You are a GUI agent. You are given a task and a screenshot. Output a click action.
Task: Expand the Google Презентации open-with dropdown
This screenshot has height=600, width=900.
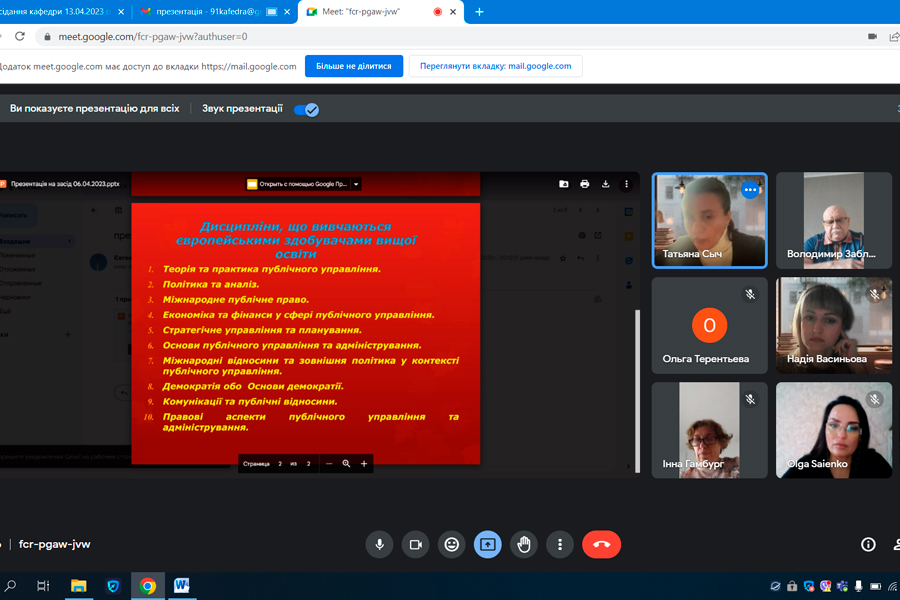click(x=356, y=184)
